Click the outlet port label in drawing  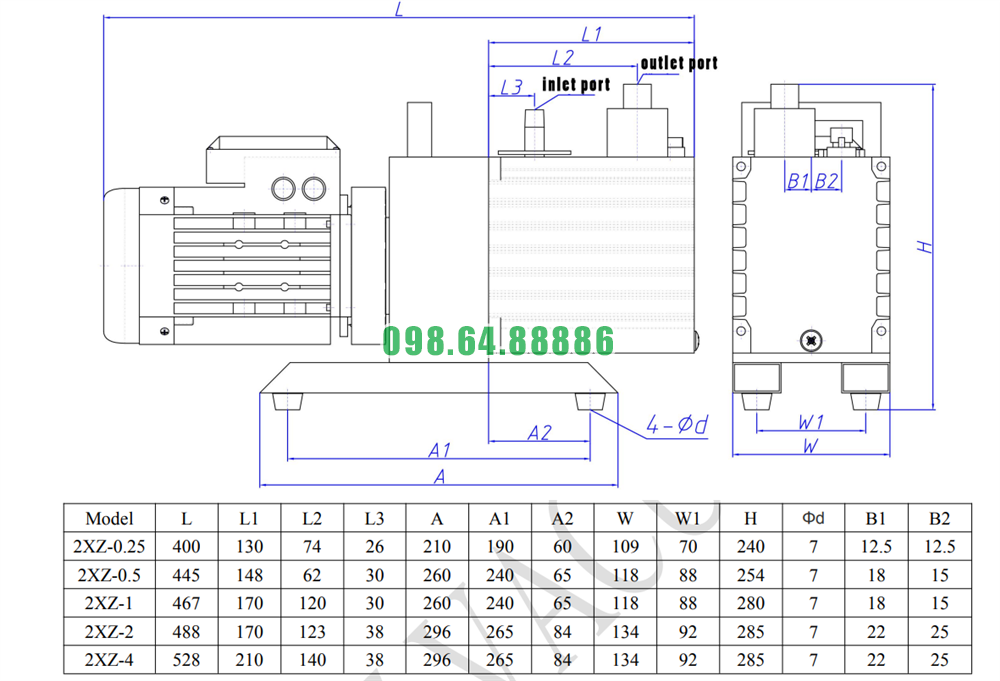click(679, 63)
